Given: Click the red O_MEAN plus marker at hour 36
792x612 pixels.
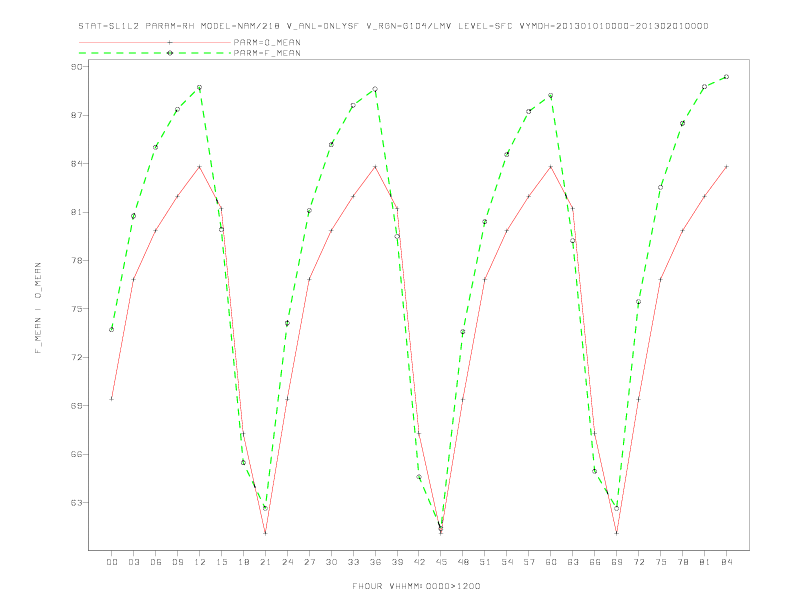Looking at the screenshot, I should [375, 167].
